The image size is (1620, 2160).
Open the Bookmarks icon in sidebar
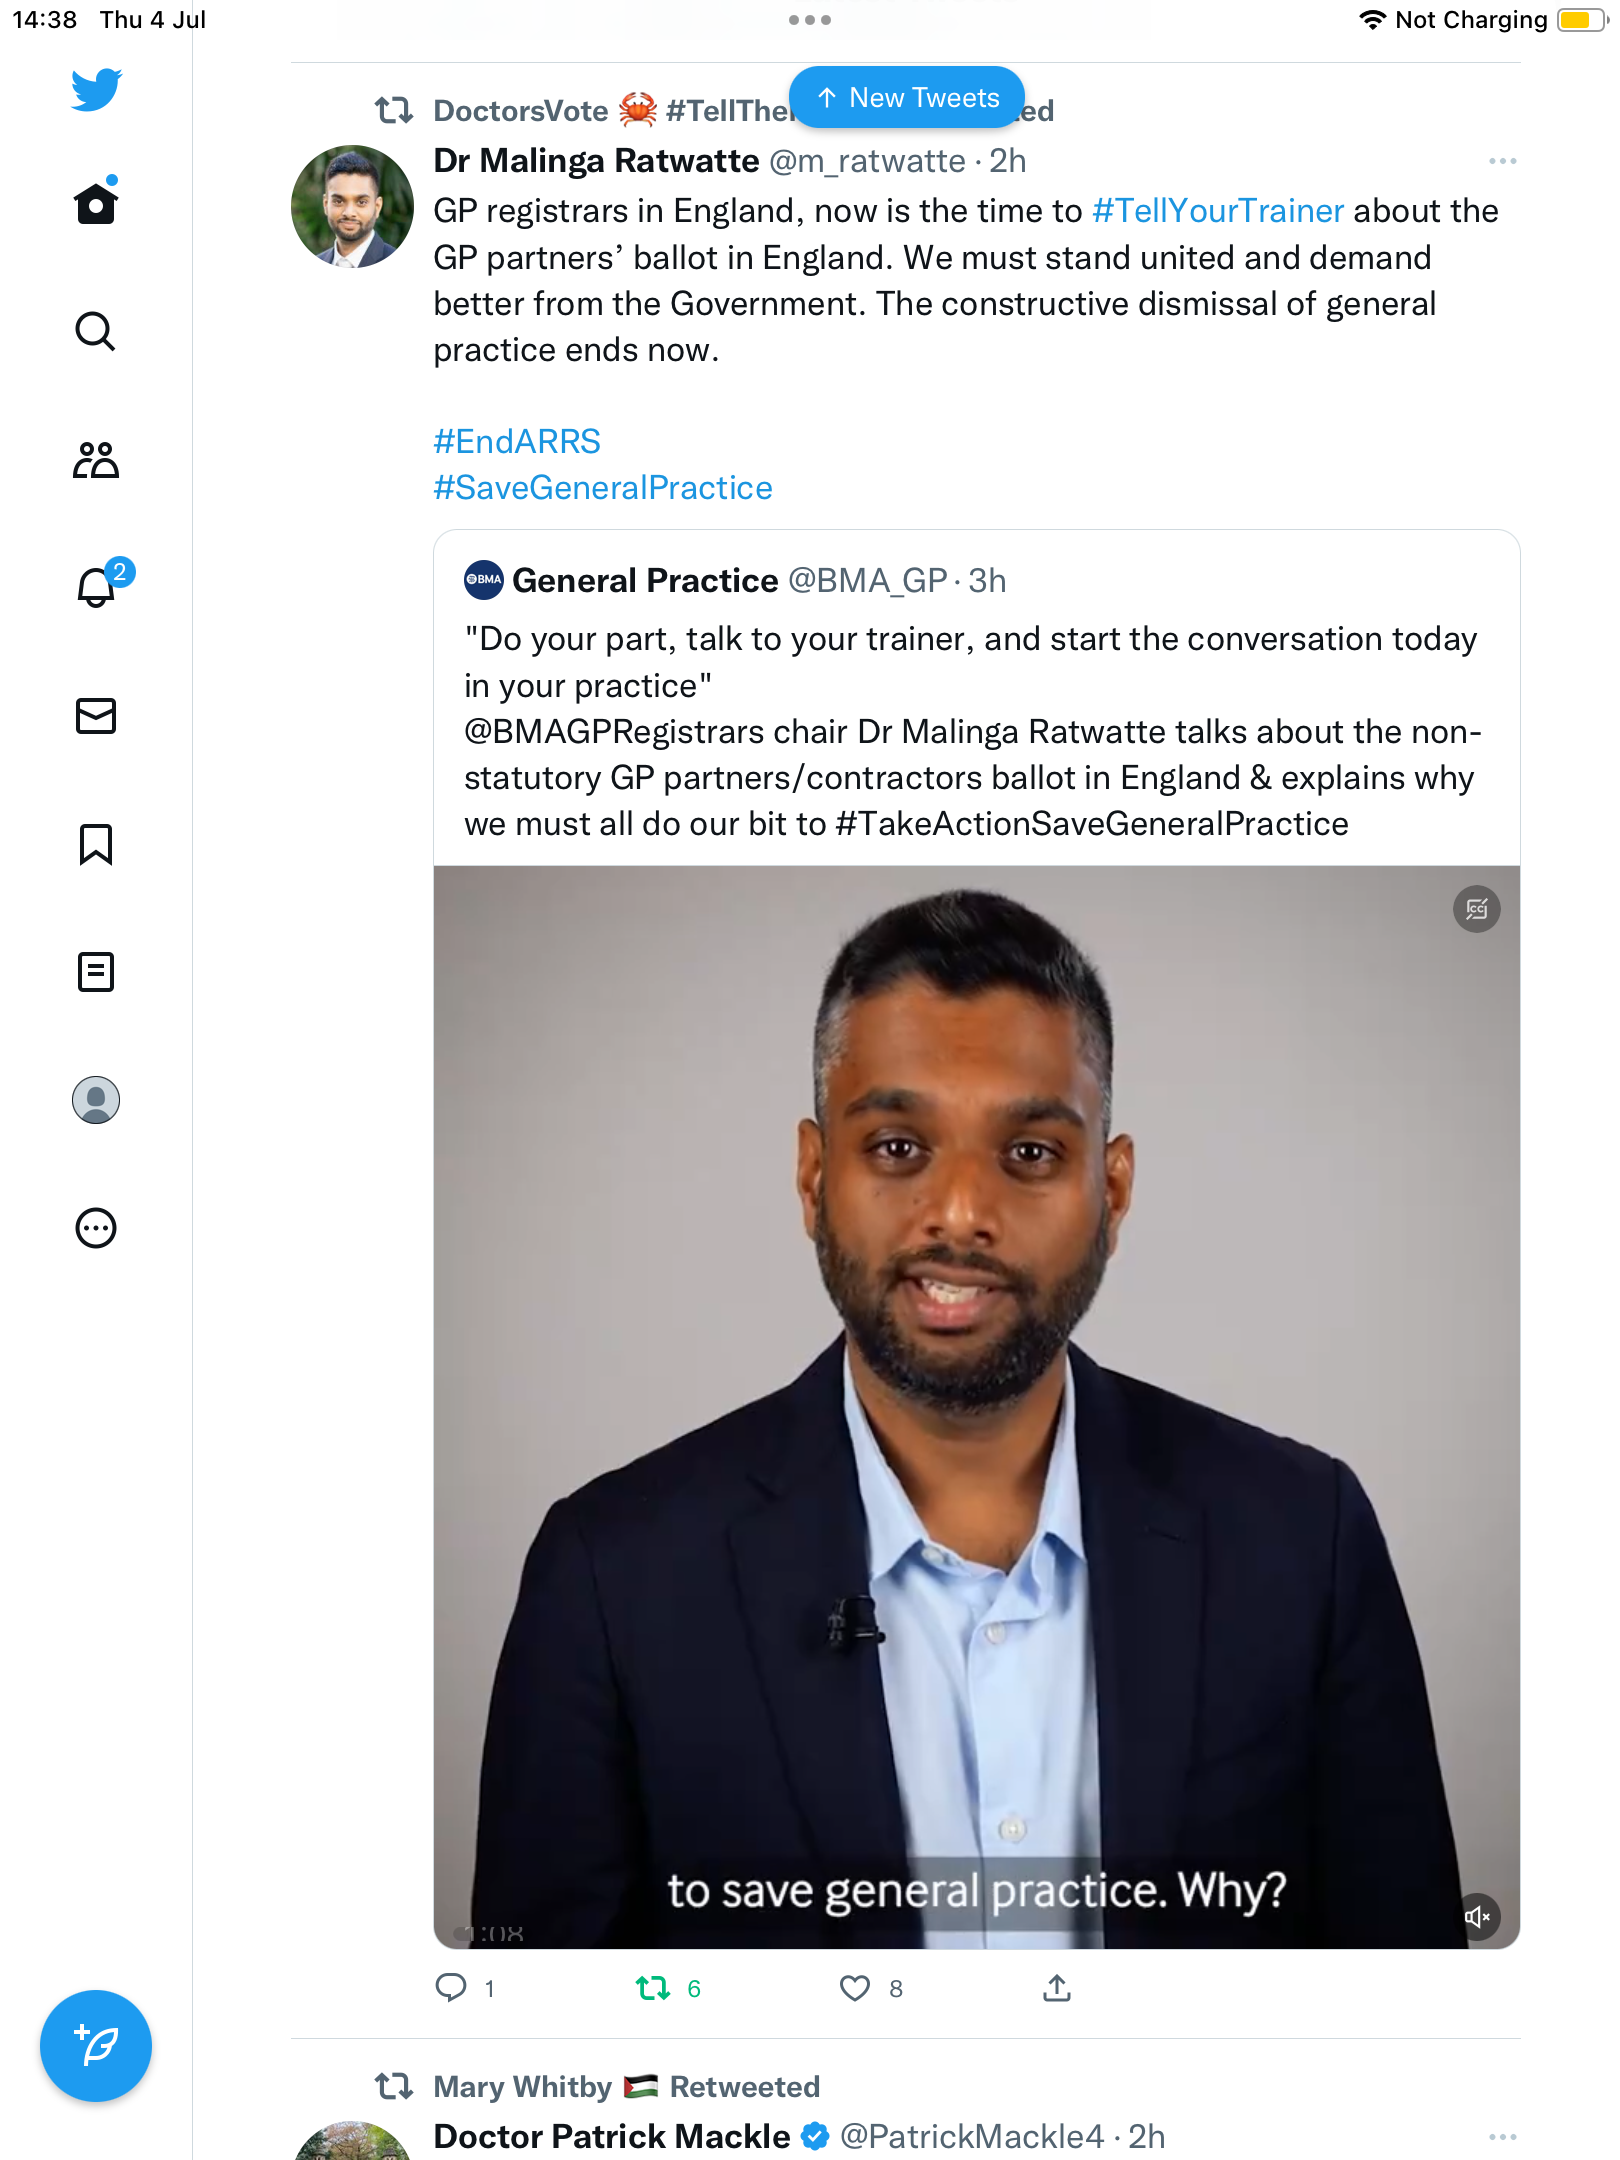(x=96, y=844)
